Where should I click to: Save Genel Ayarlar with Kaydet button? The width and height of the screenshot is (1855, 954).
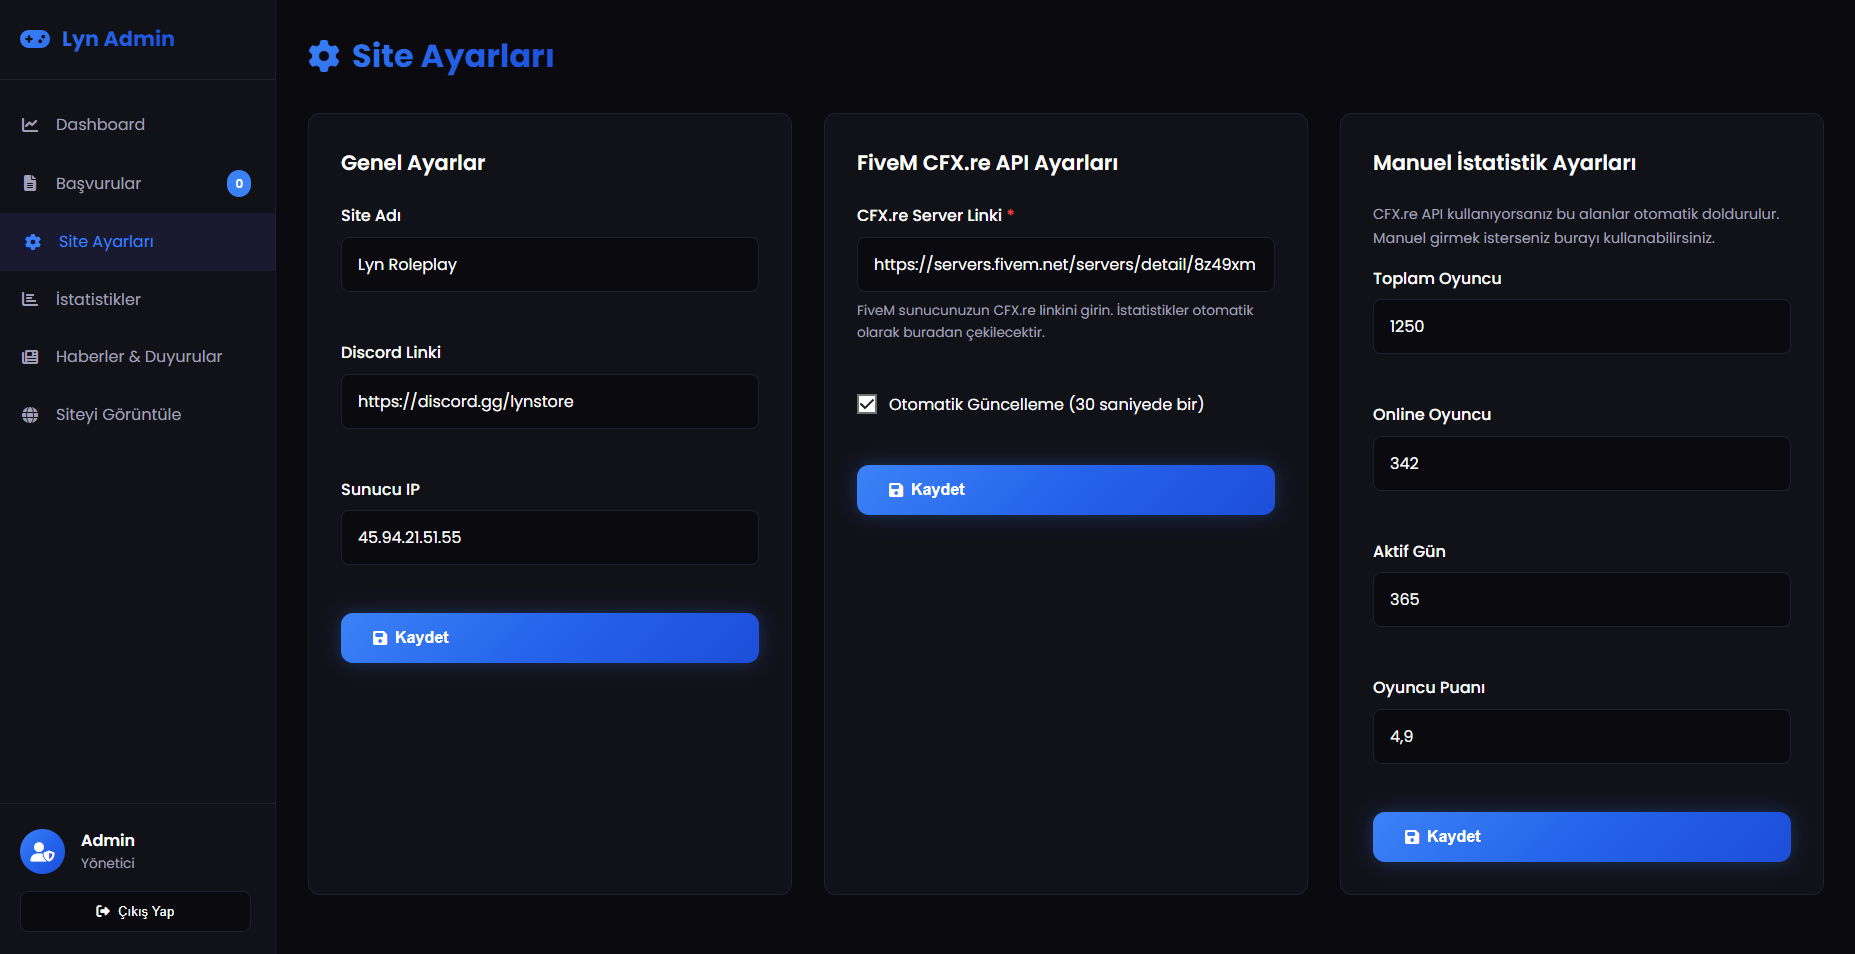coord(549,638)
